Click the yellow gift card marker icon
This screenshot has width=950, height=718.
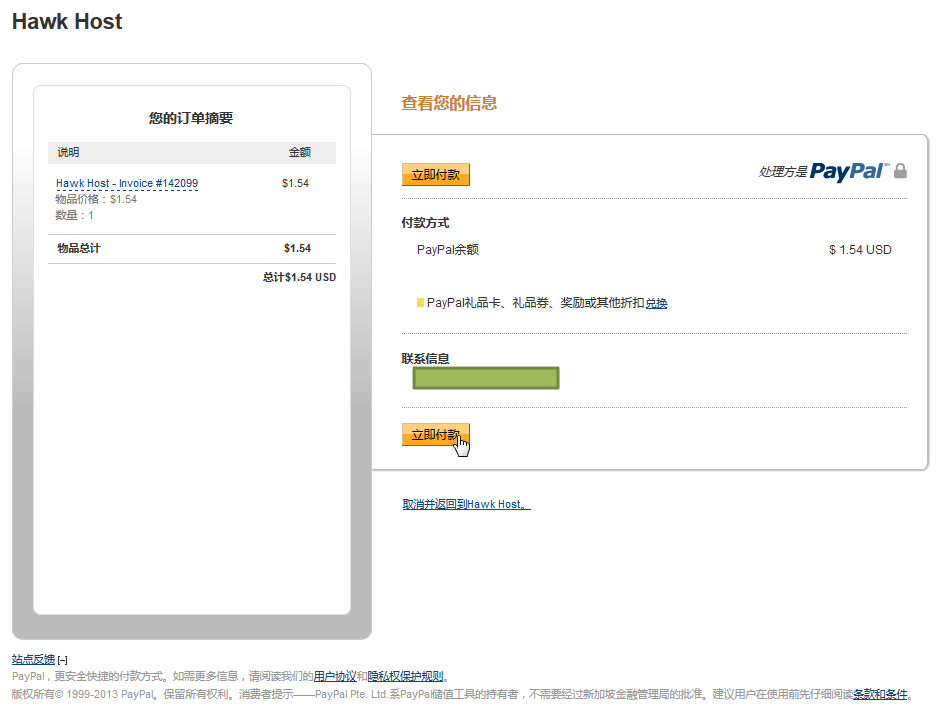pyautogui.click(x=420, y=302)
